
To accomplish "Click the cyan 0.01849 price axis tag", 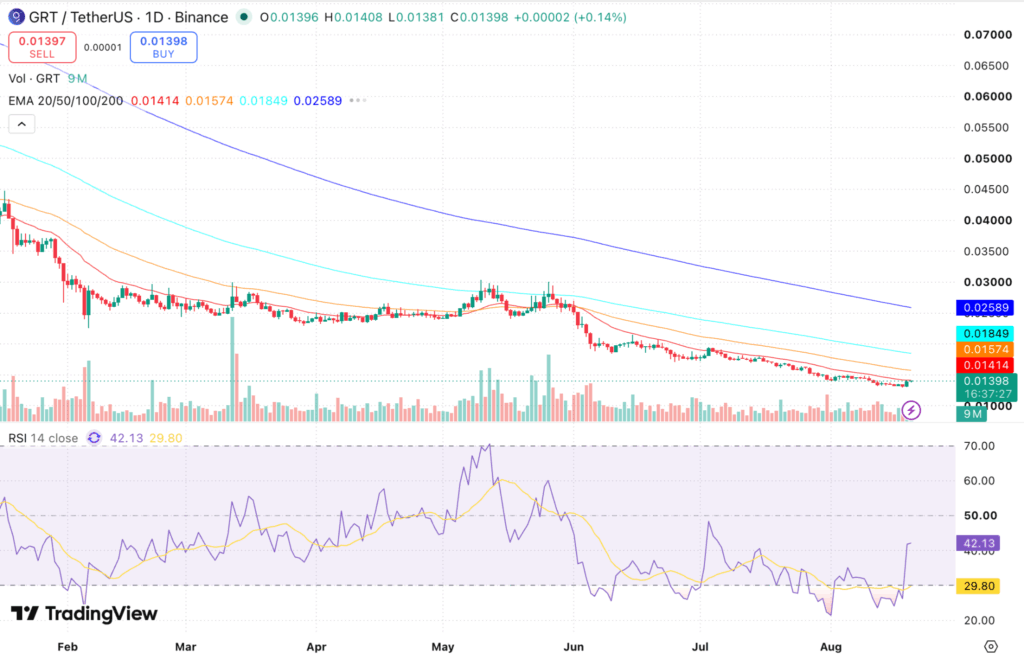I will (x=985, y=334).
